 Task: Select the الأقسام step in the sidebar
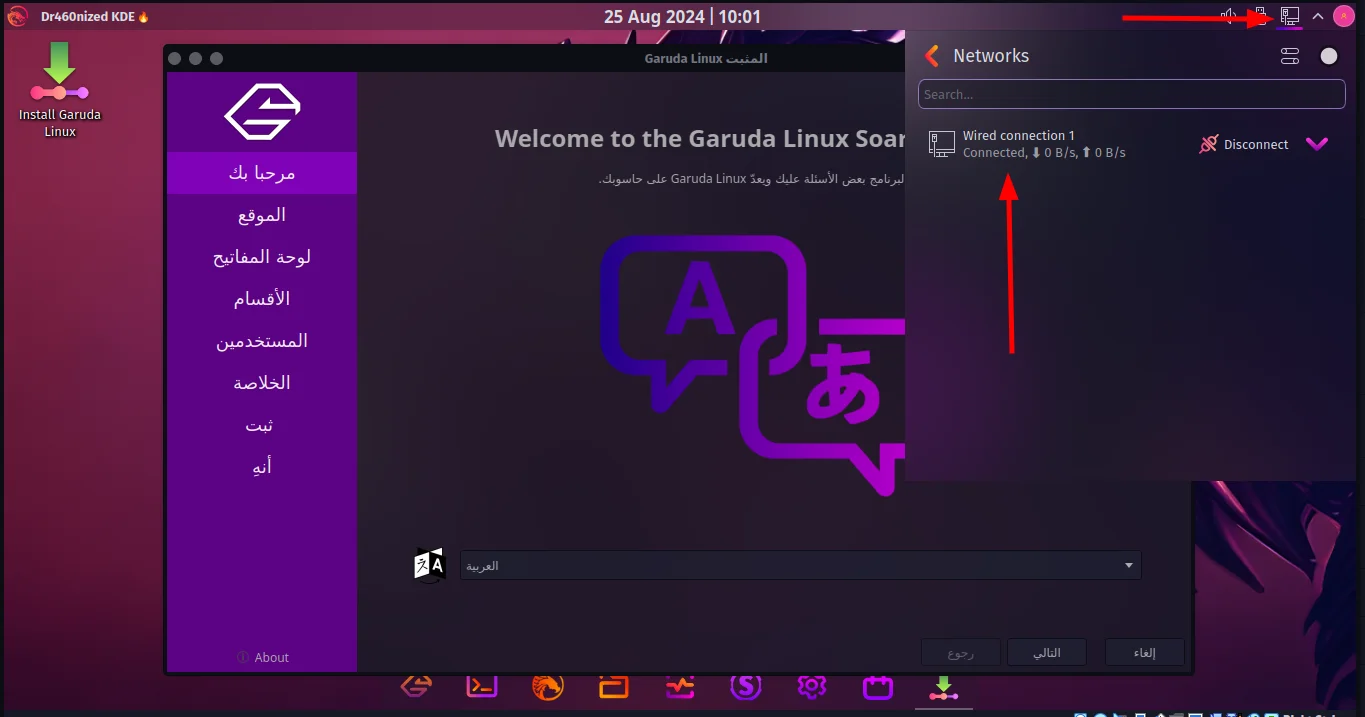262,299
